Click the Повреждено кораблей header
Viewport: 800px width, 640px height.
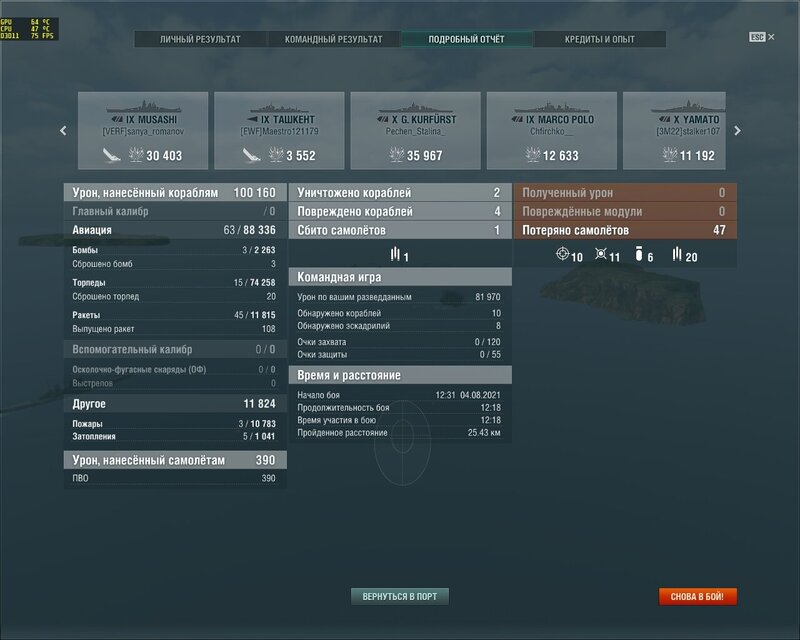click(x=400, y=211)
